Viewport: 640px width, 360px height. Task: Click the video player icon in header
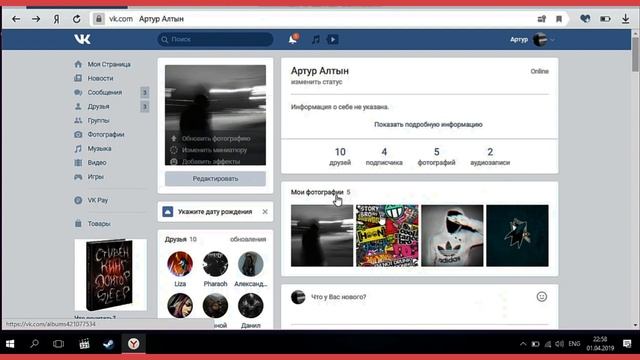click(333, 40)
